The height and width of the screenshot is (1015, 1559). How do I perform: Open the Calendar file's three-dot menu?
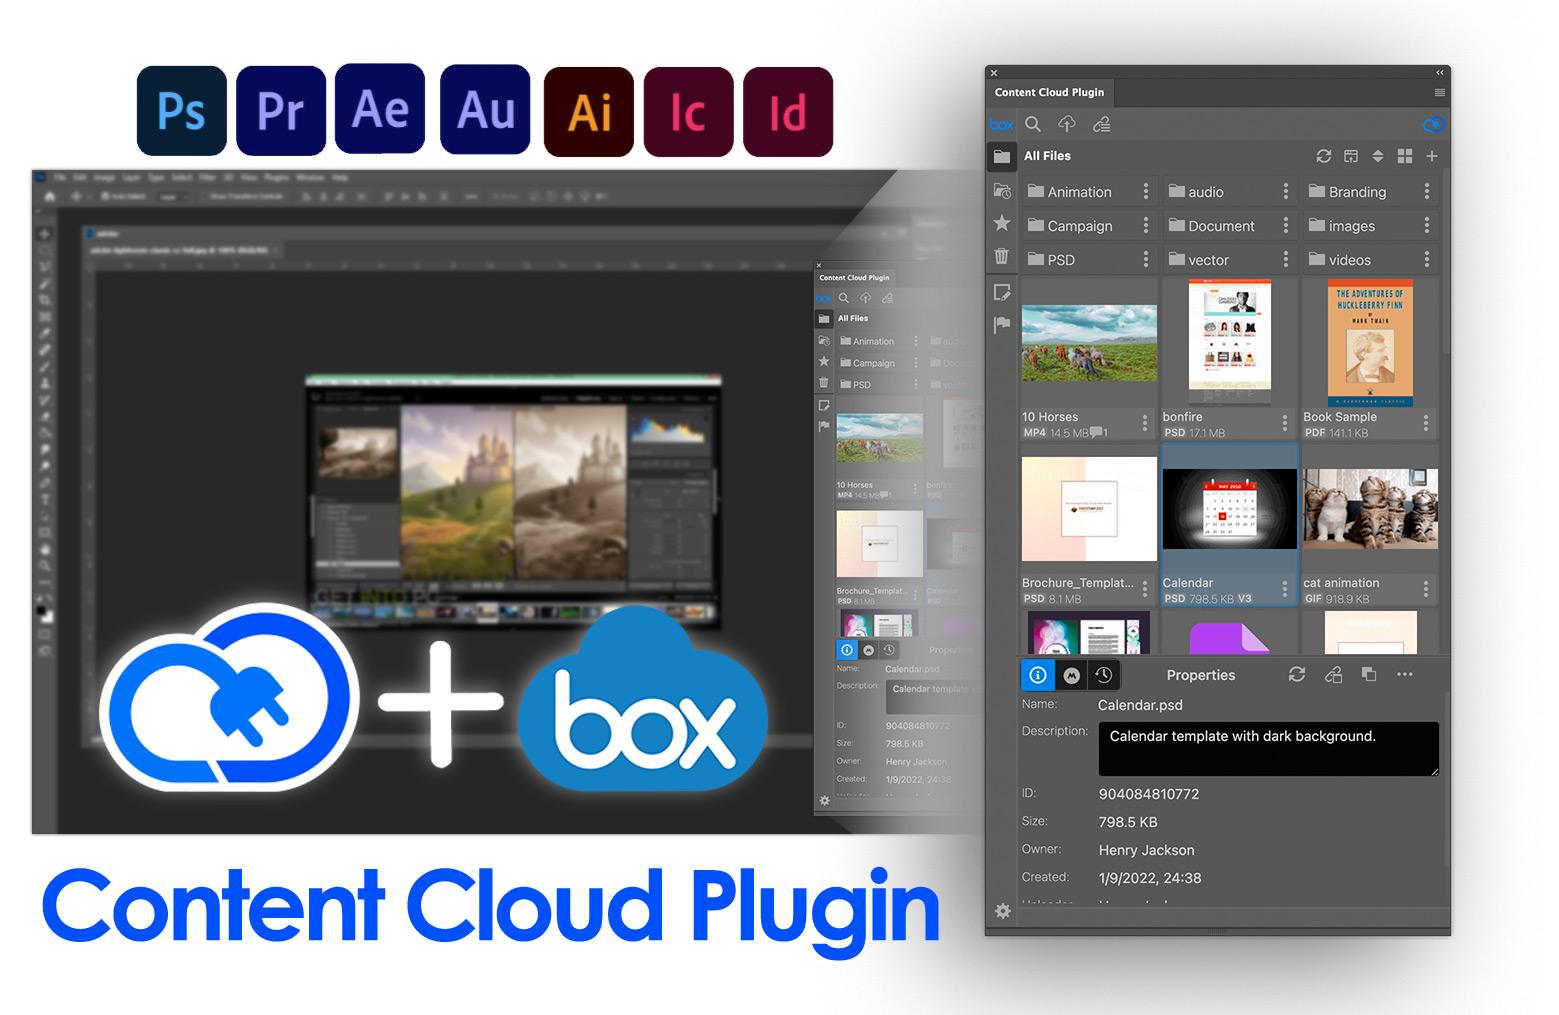click(x=1285, y=589)
